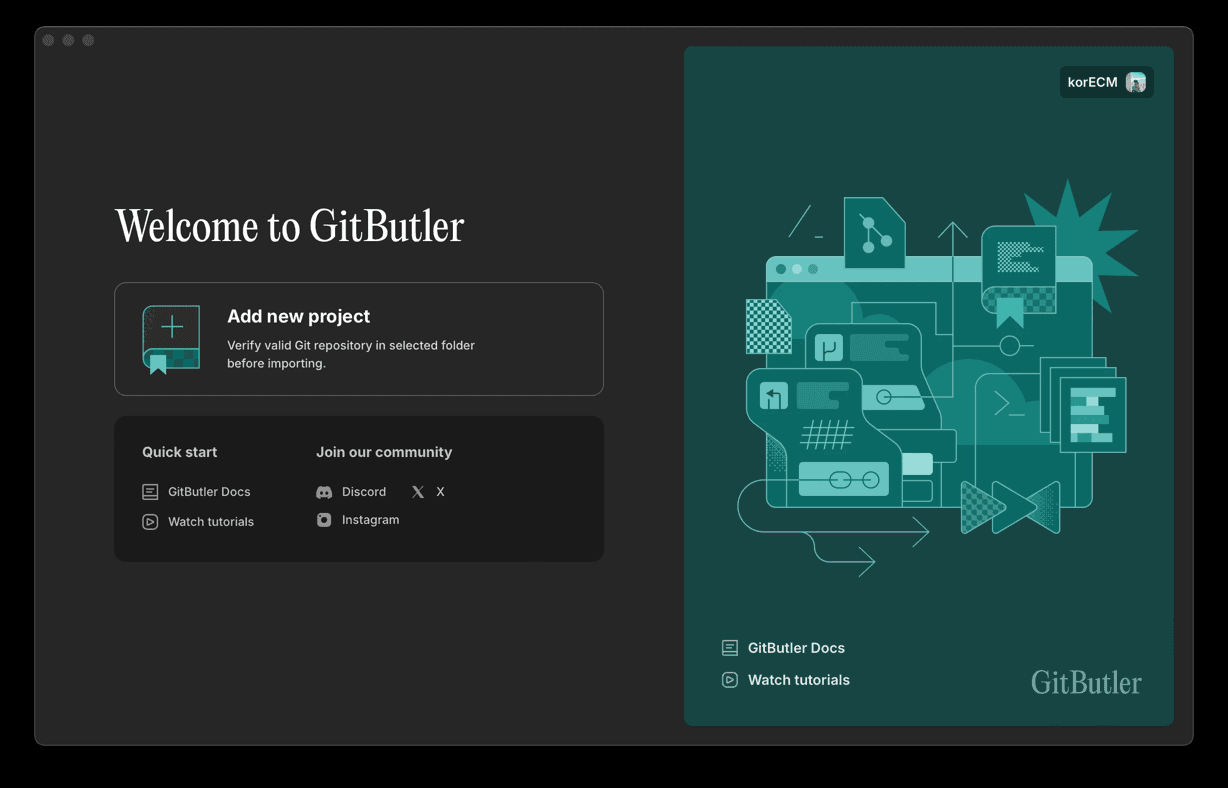Click the Welcome to GitButler heading

[290, 226]
